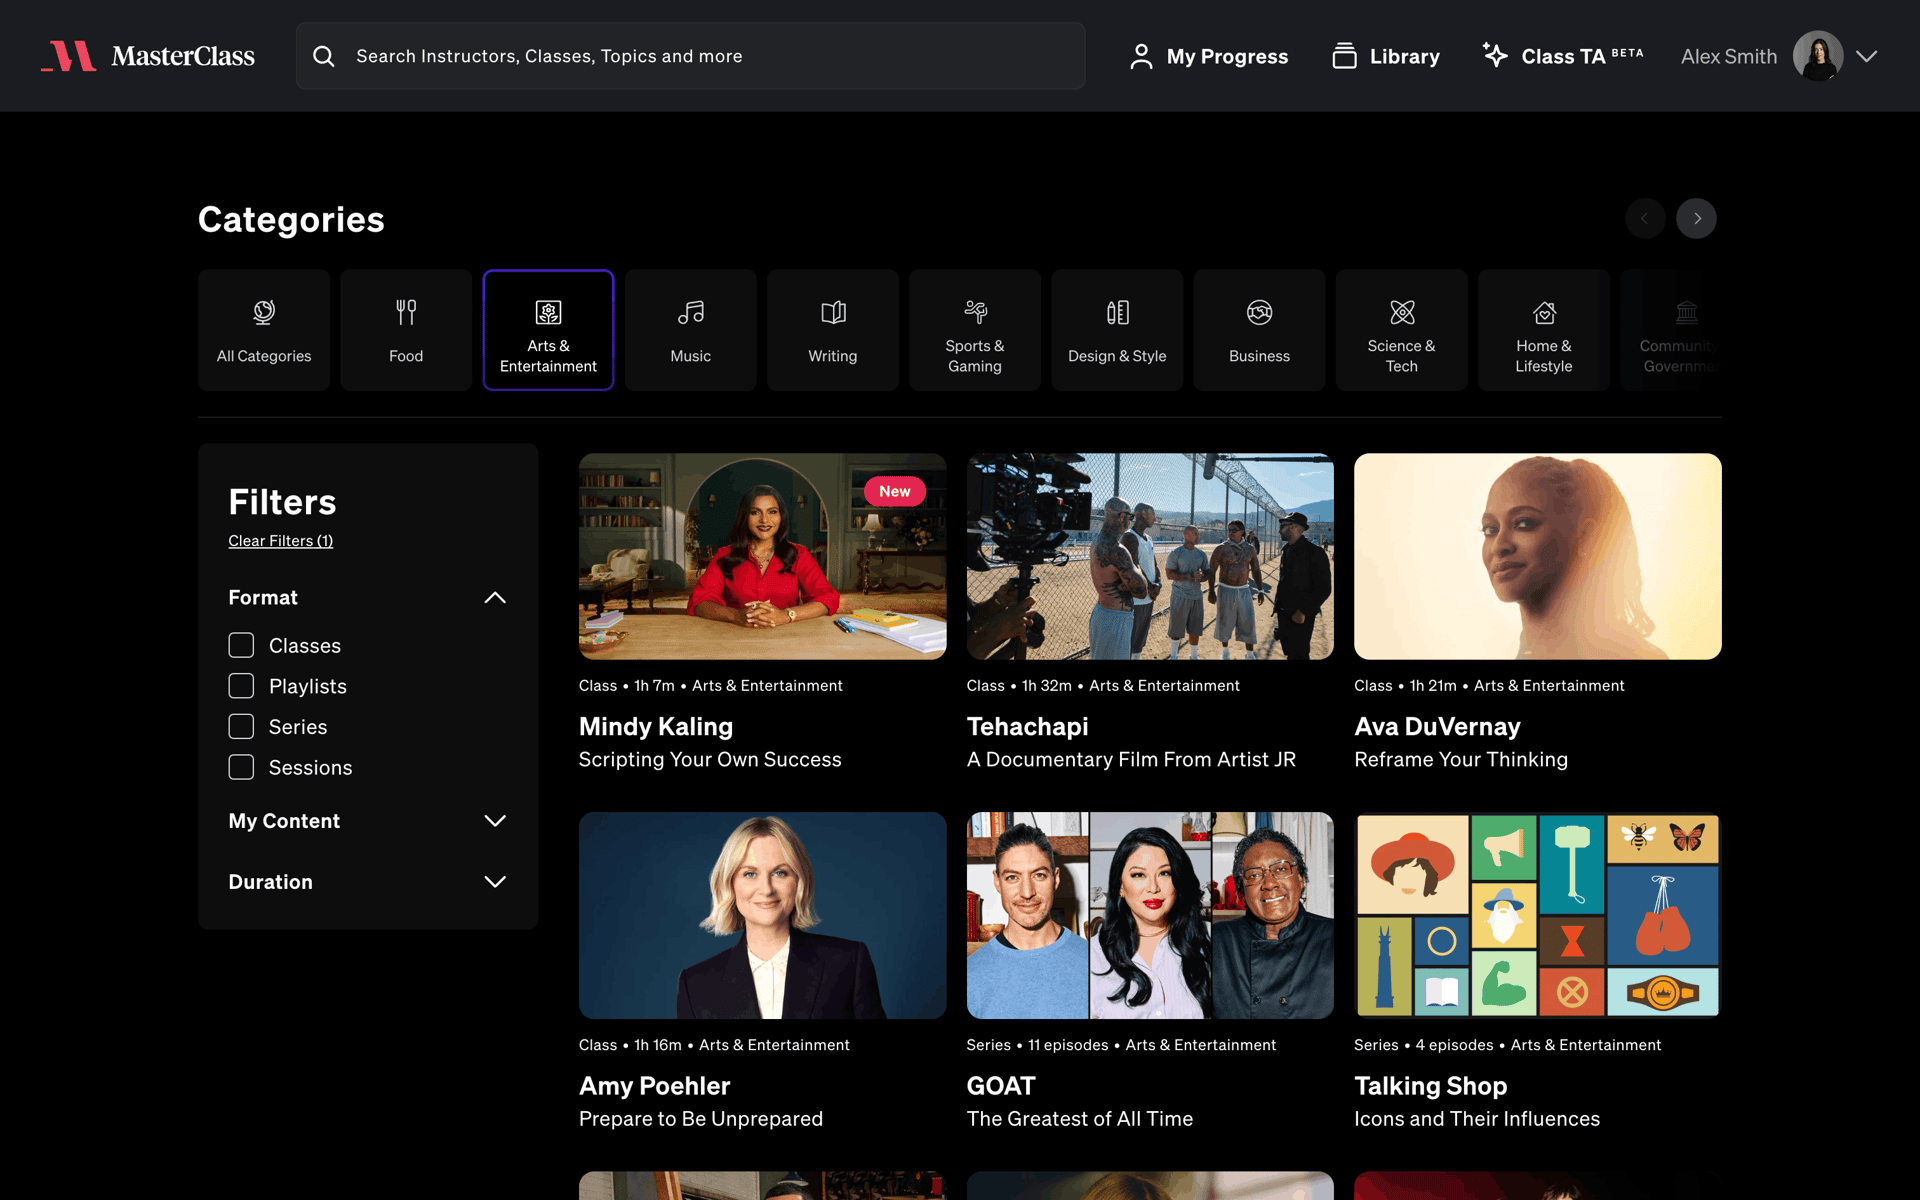Click the Amy Poehler thumbnail image
Viewport: 1920px width, 1200px height.
762,916
